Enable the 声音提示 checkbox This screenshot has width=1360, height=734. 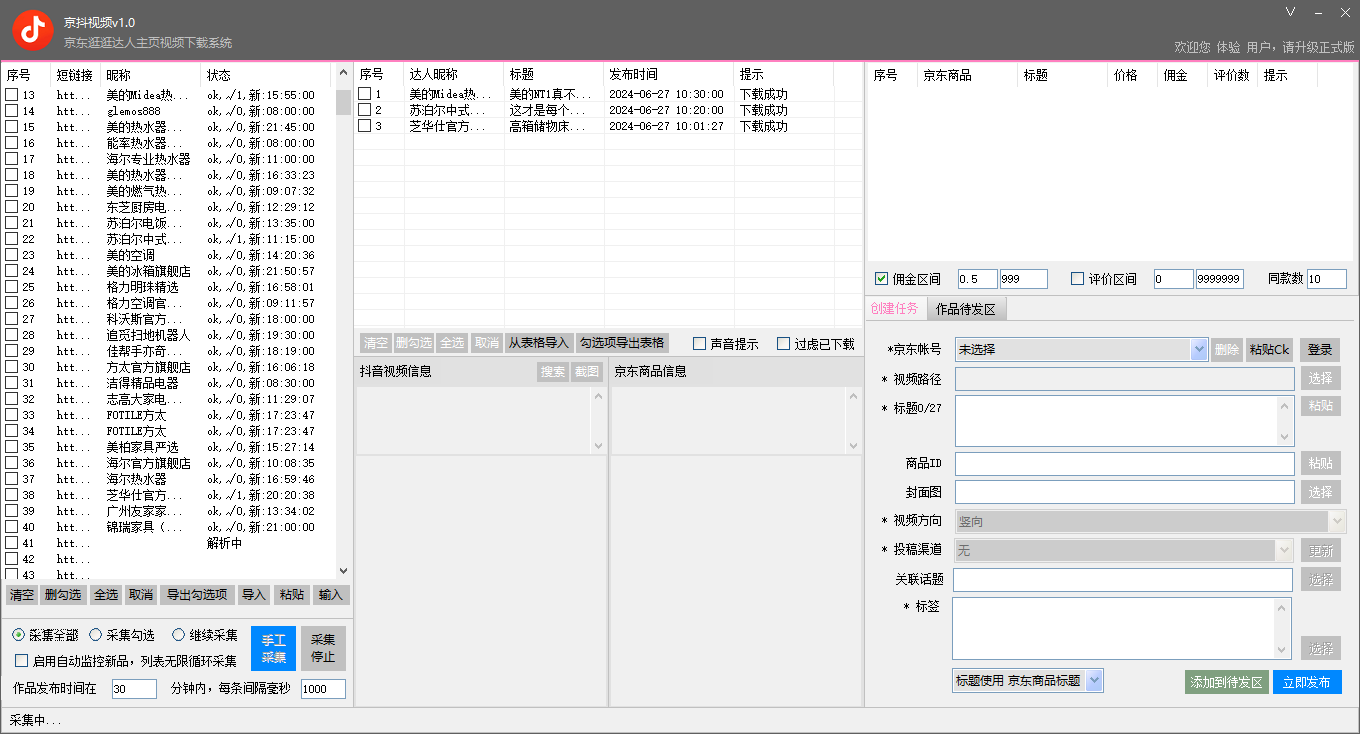[x=700, y=344]
